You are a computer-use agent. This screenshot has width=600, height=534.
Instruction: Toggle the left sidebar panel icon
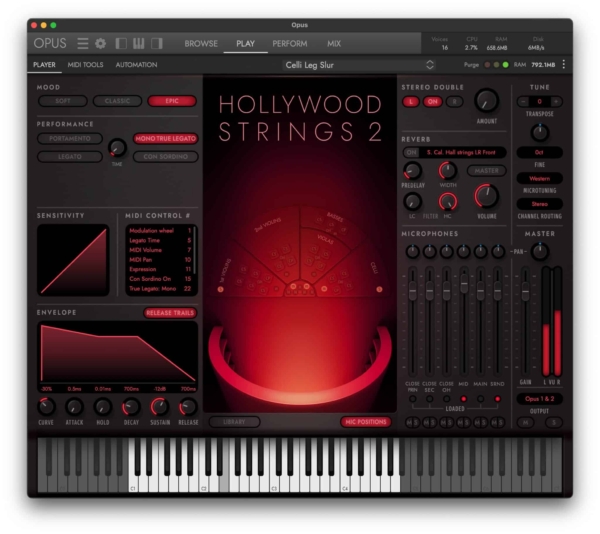click(121, 44)
